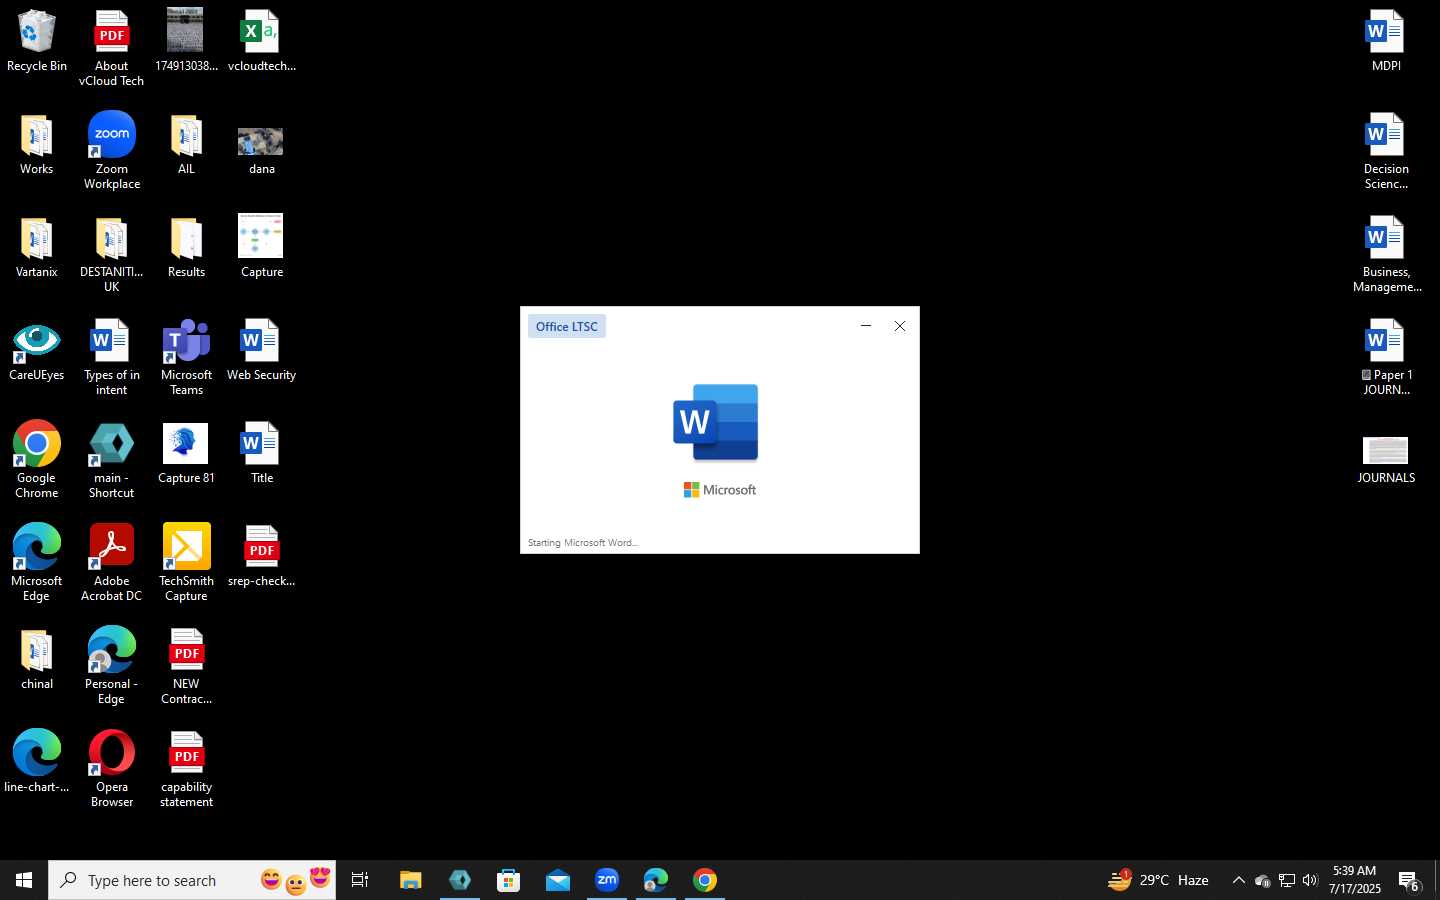1440x900 pixels.
Task: Select the capability statement PDF
Action: click(186, 769)
